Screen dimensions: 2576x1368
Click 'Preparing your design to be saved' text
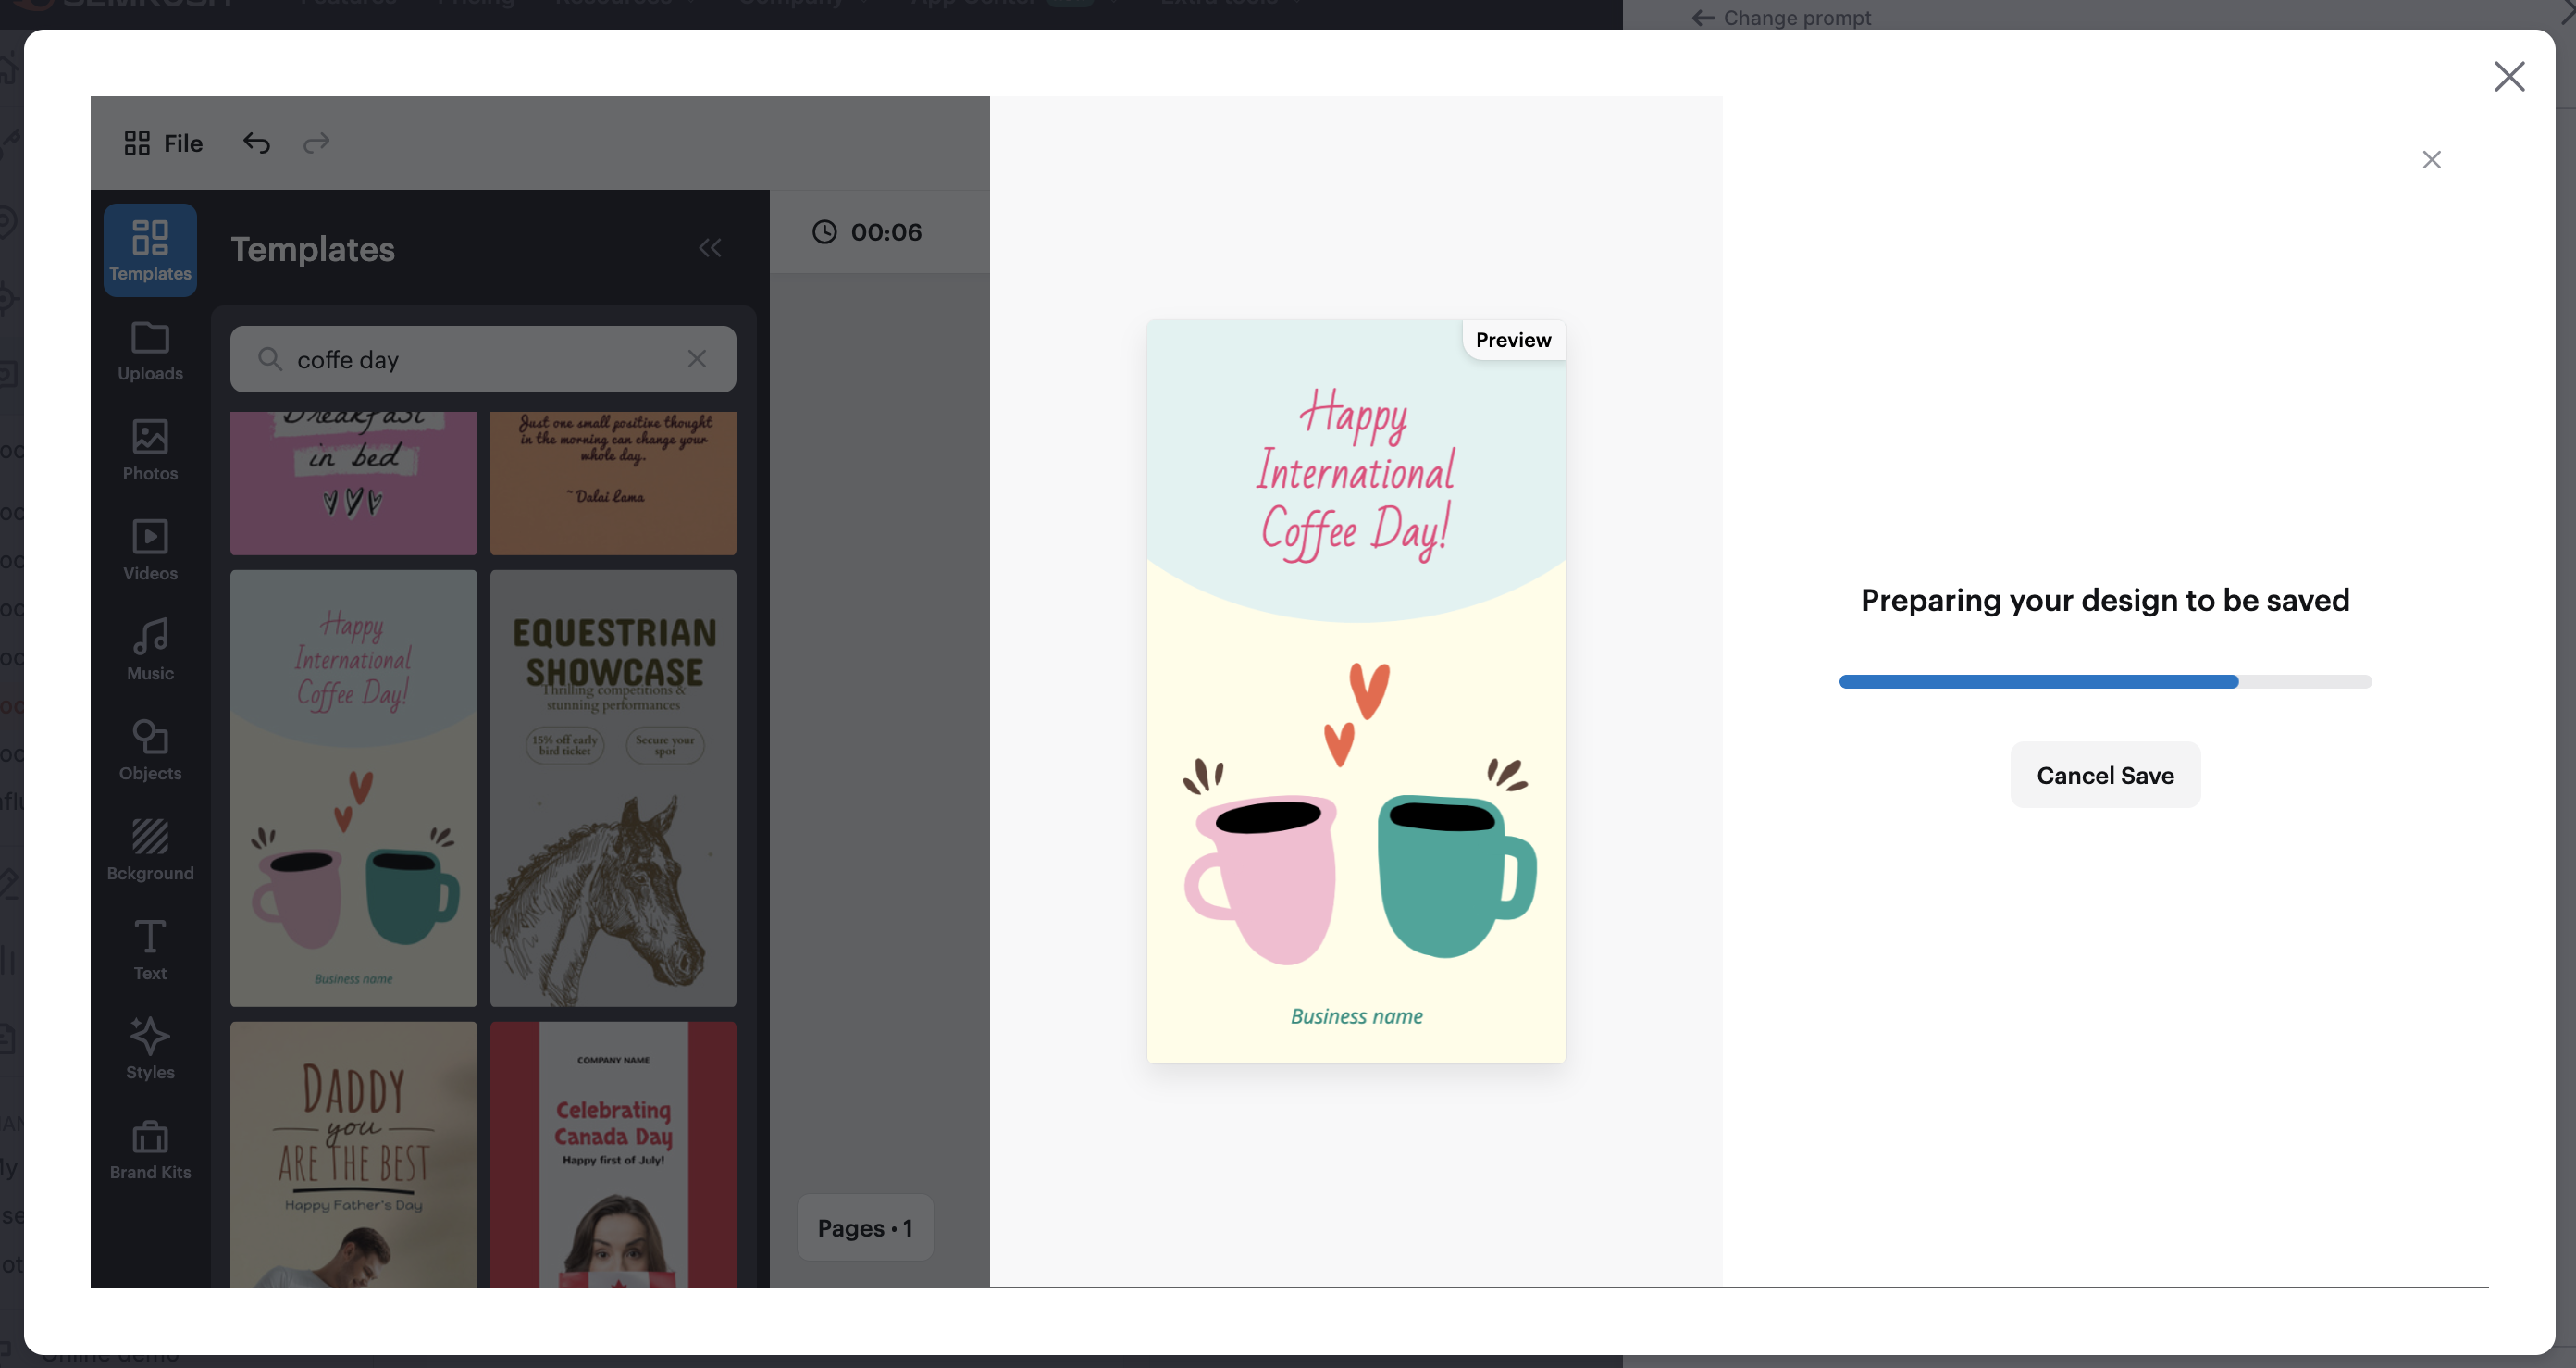pos(2105,600)
